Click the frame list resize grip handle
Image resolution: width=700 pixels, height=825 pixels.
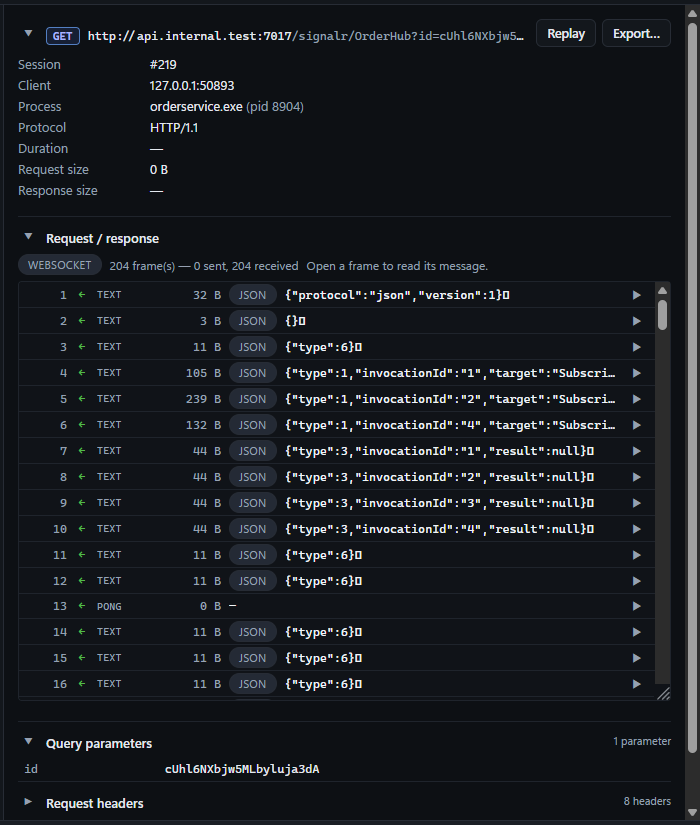[664, 694]
